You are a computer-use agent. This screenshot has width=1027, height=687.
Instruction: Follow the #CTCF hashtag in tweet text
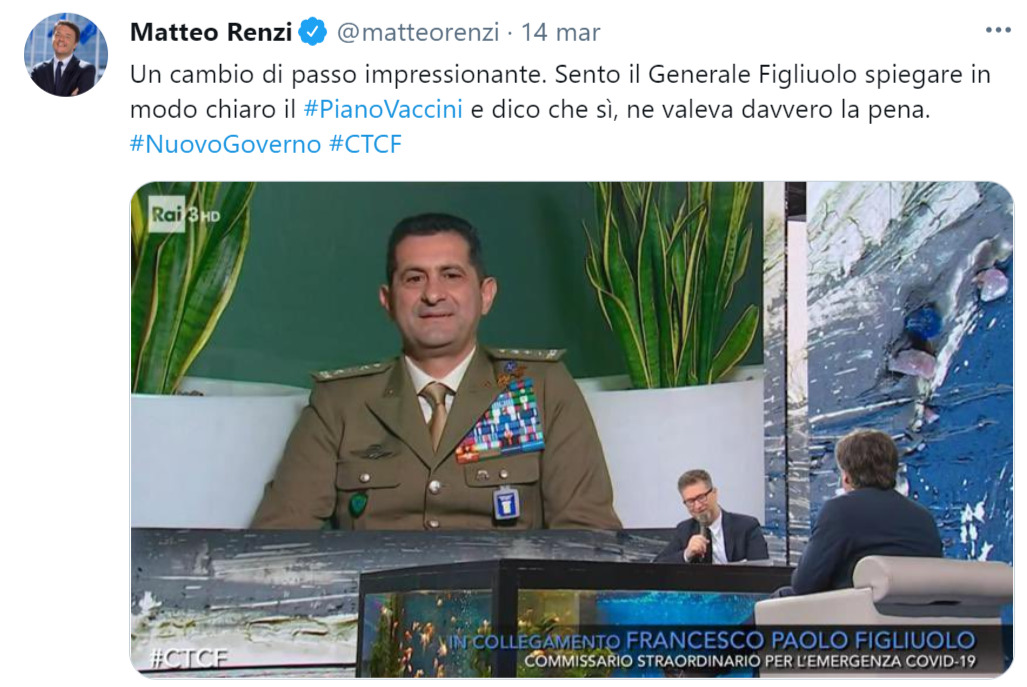[365, 144]
